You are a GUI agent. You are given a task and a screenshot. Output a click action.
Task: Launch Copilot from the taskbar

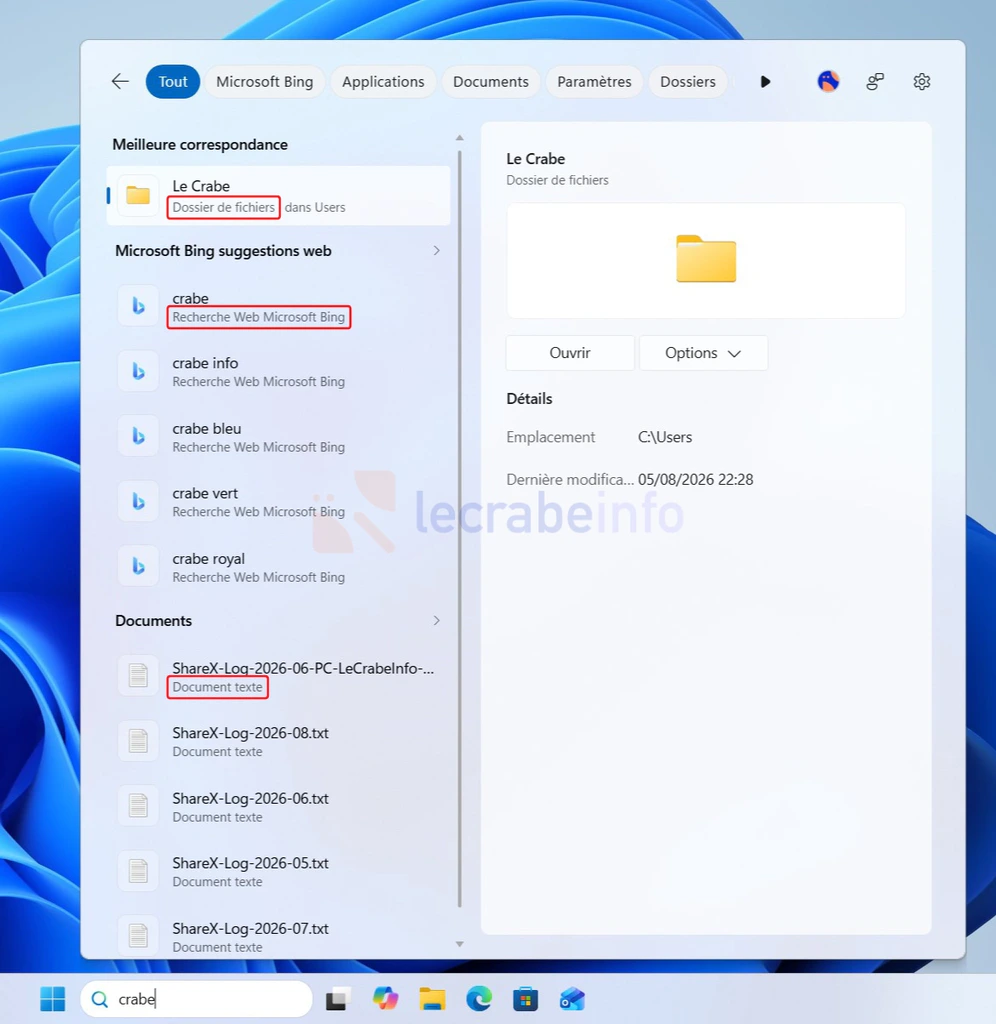[385, 999]
